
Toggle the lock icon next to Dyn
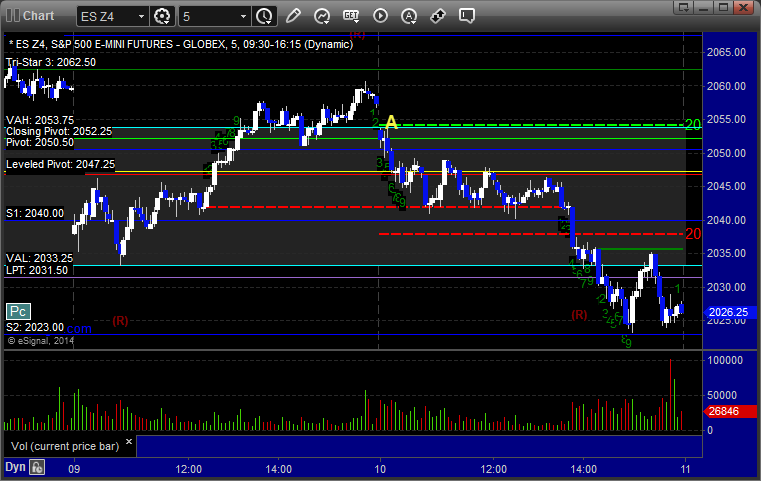click(x=37, y=467)
